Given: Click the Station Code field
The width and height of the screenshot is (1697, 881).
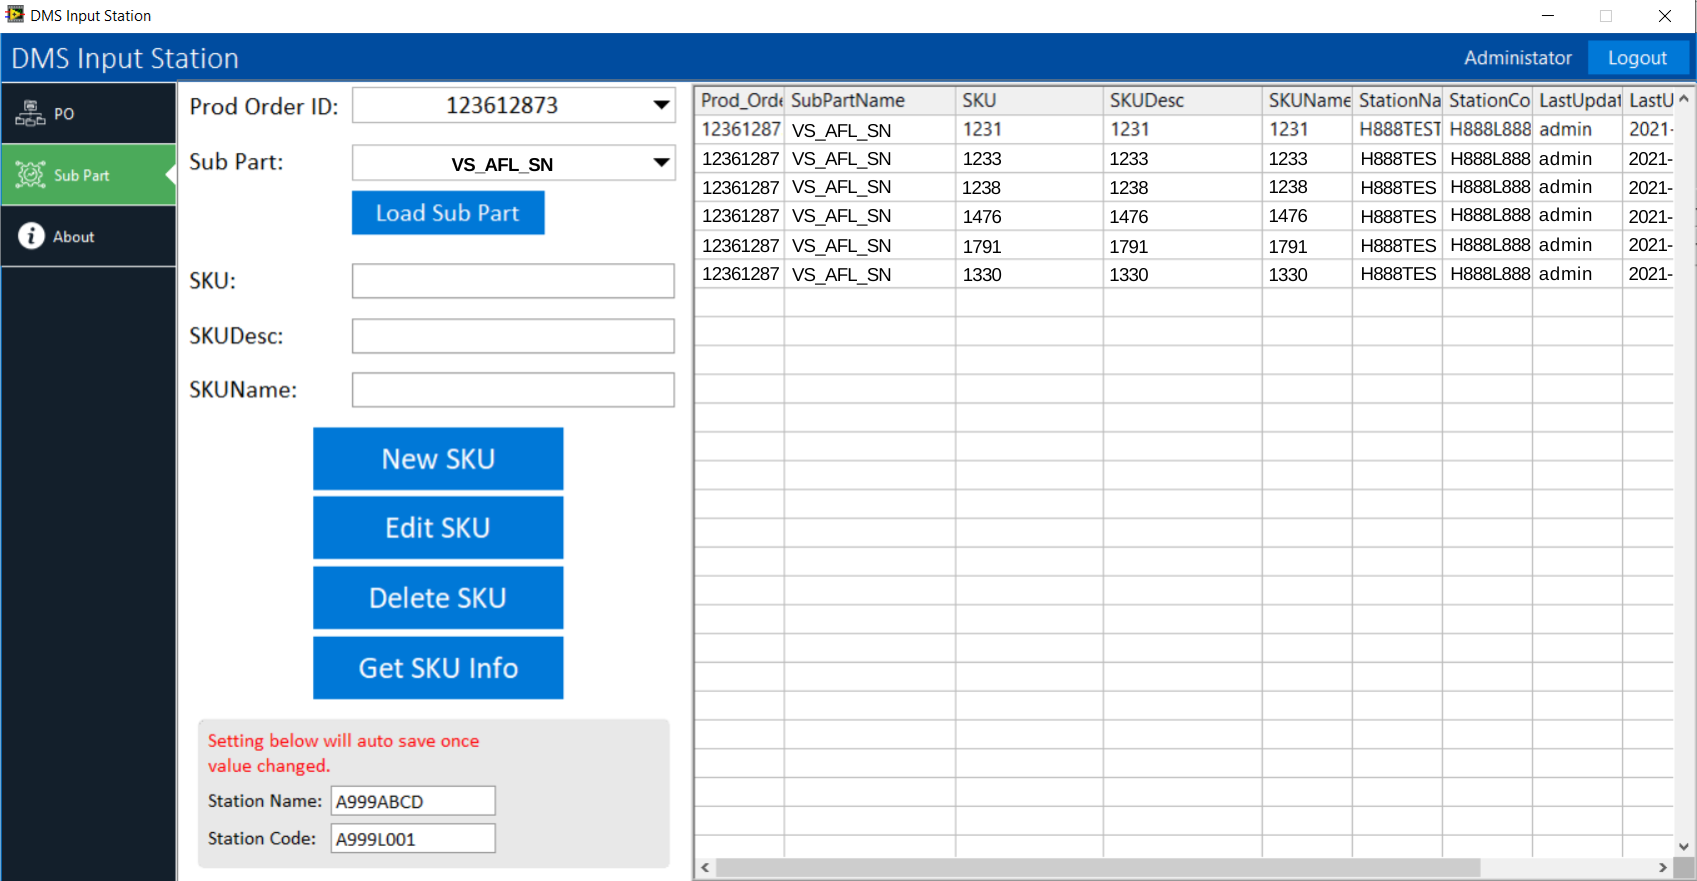Looking at the screenshot, I should [x=413, y=839].
